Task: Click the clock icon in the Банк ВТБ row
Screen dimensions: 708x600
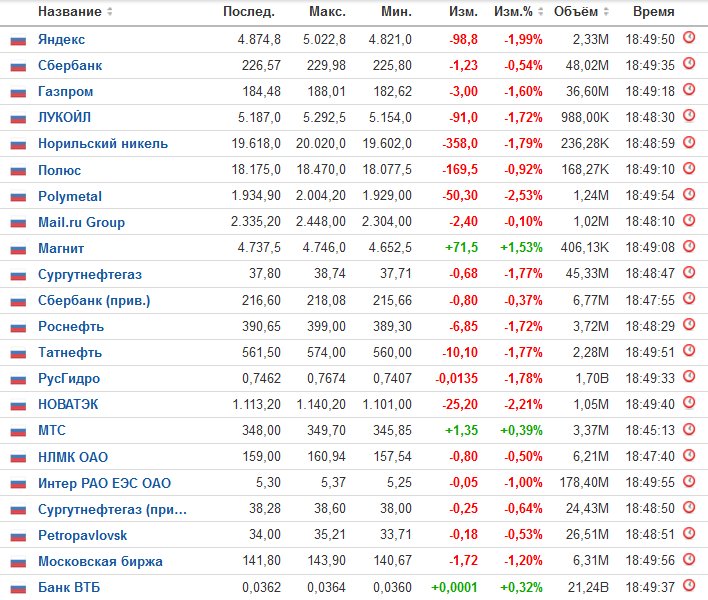Action: (689, 586)
